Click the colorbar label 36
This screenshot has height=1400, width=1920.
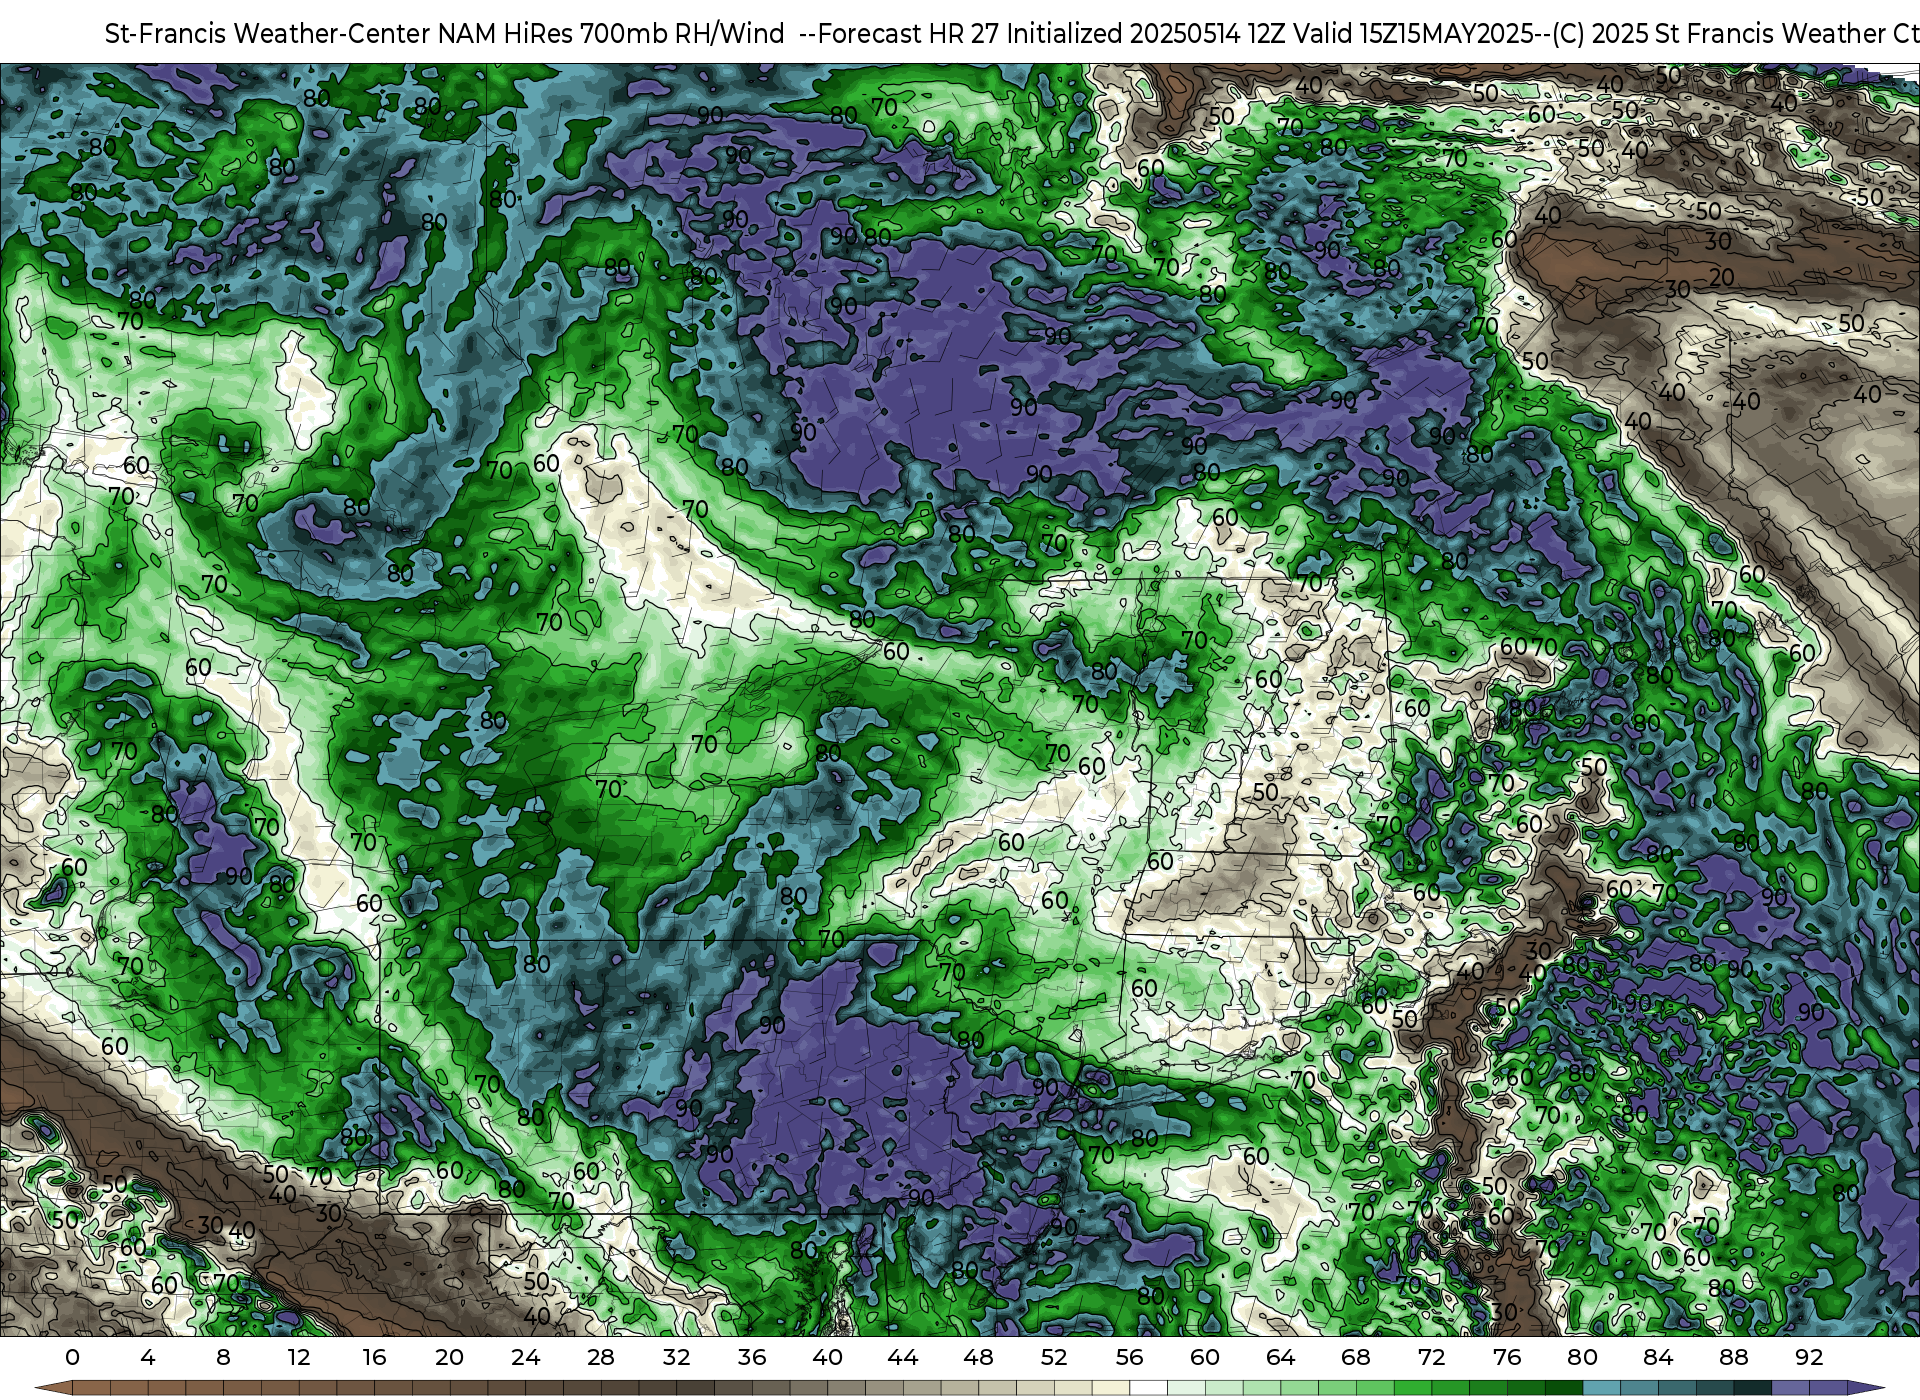[x=752, y=1357]
